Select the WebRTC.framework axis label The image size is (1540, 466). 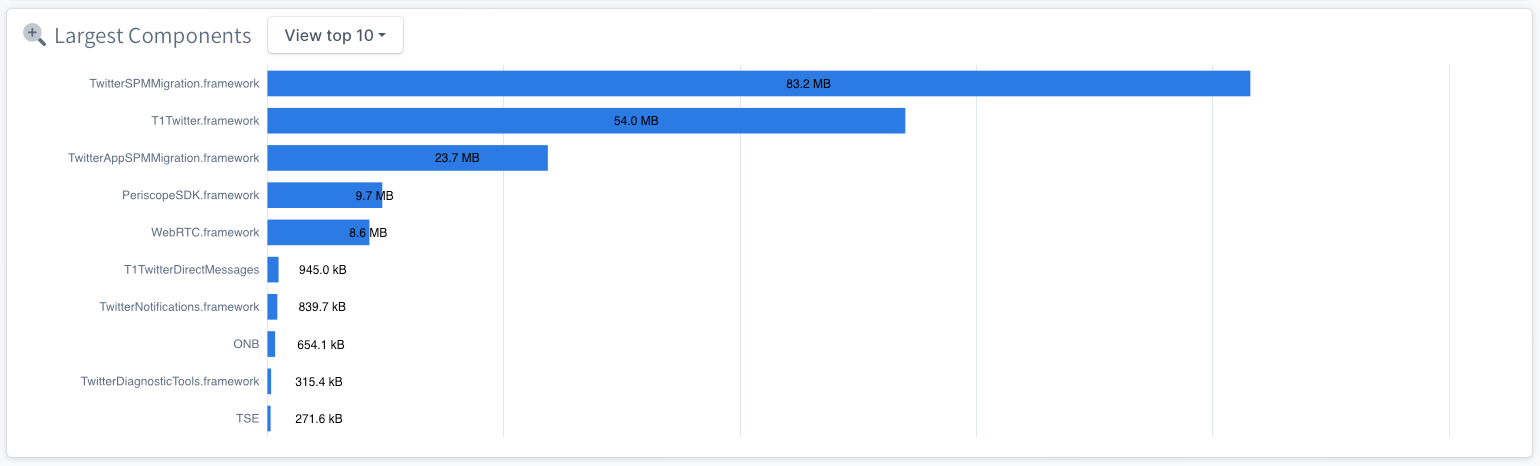pos(205,232)
